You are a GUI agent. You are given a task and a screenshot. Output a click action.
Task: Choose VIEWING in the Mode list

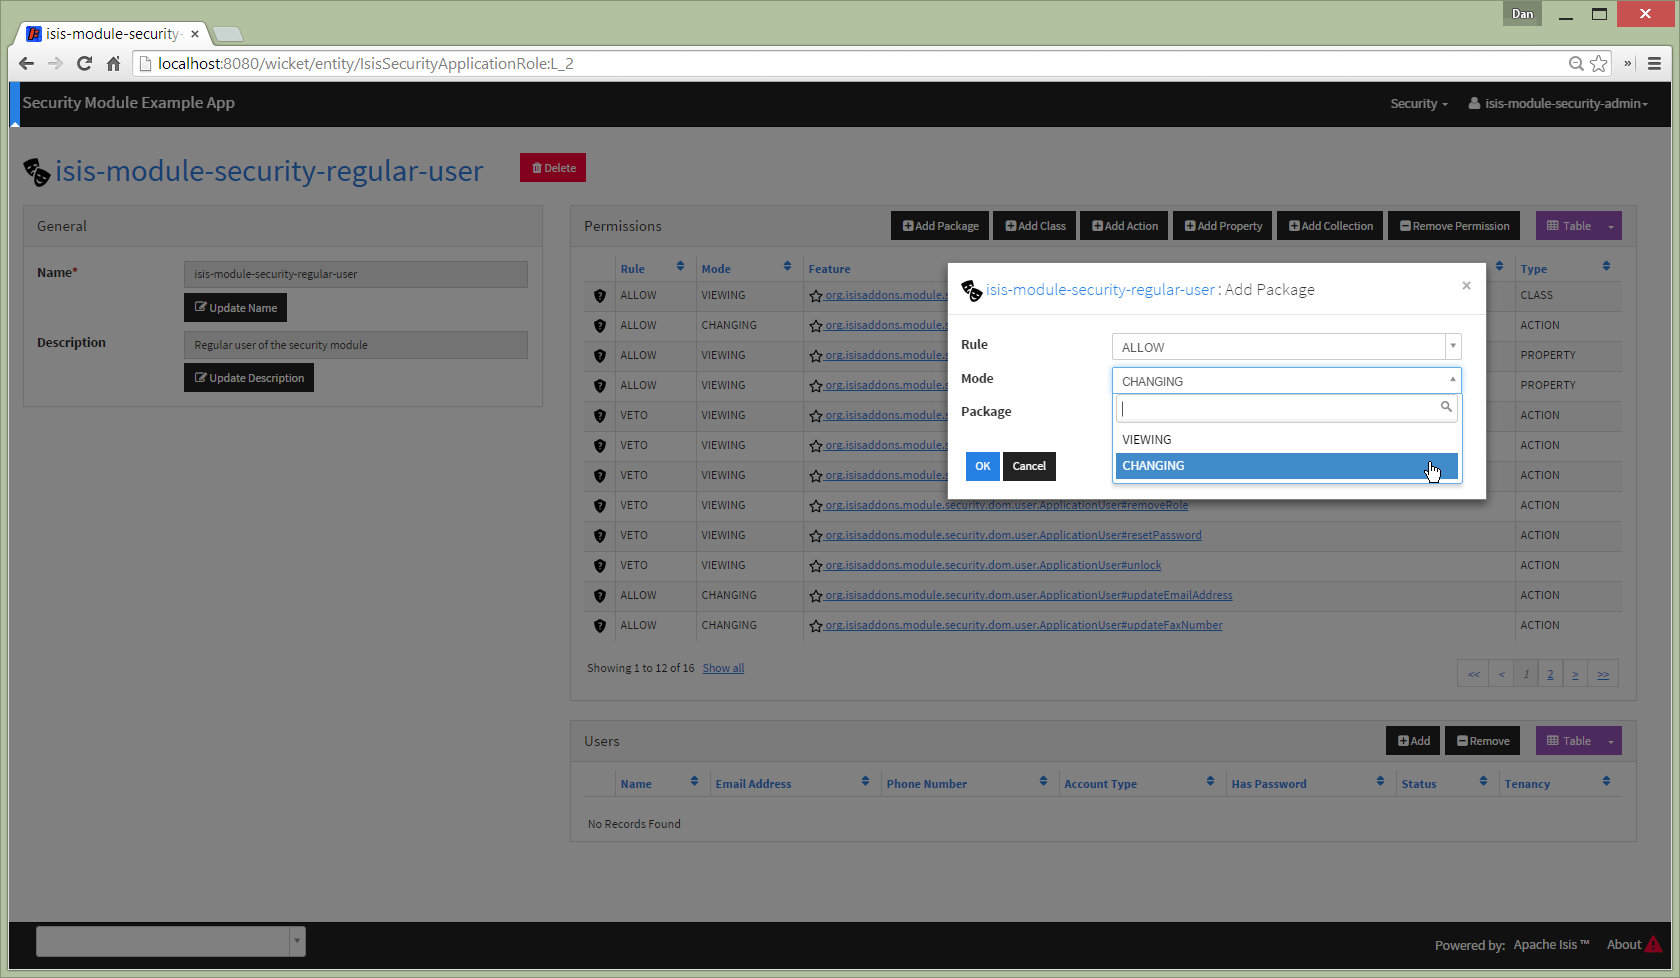[x=1286, y=440]
